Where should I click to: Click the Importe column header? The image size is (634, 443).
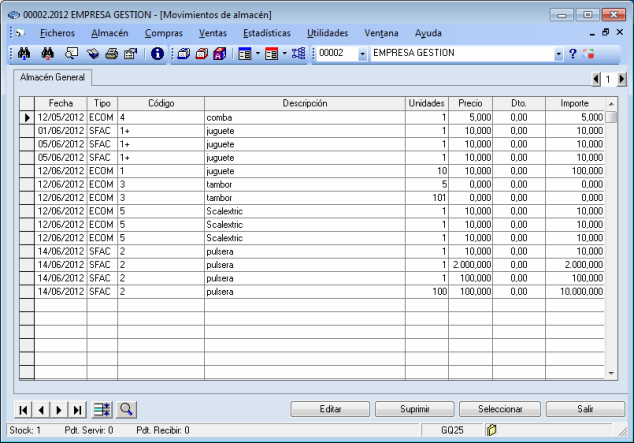(x=574, y=103)
